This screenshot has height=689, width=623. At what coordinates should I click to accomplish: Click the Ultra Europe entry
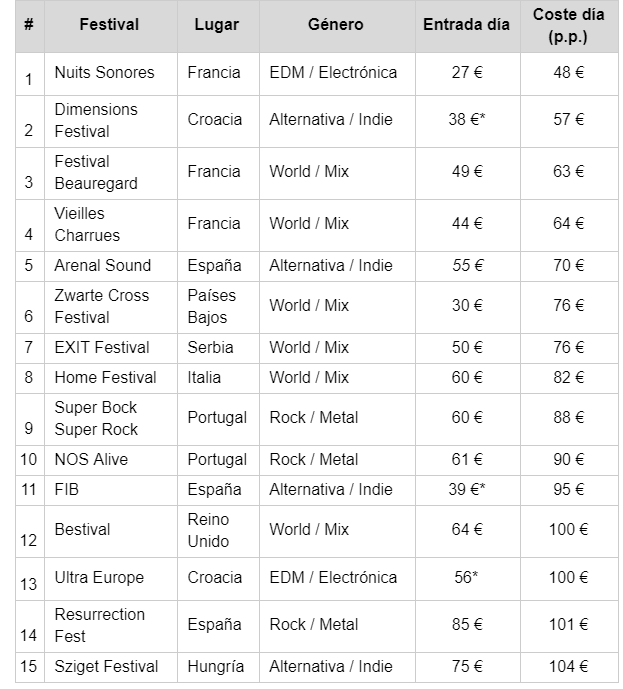(99, 577)
